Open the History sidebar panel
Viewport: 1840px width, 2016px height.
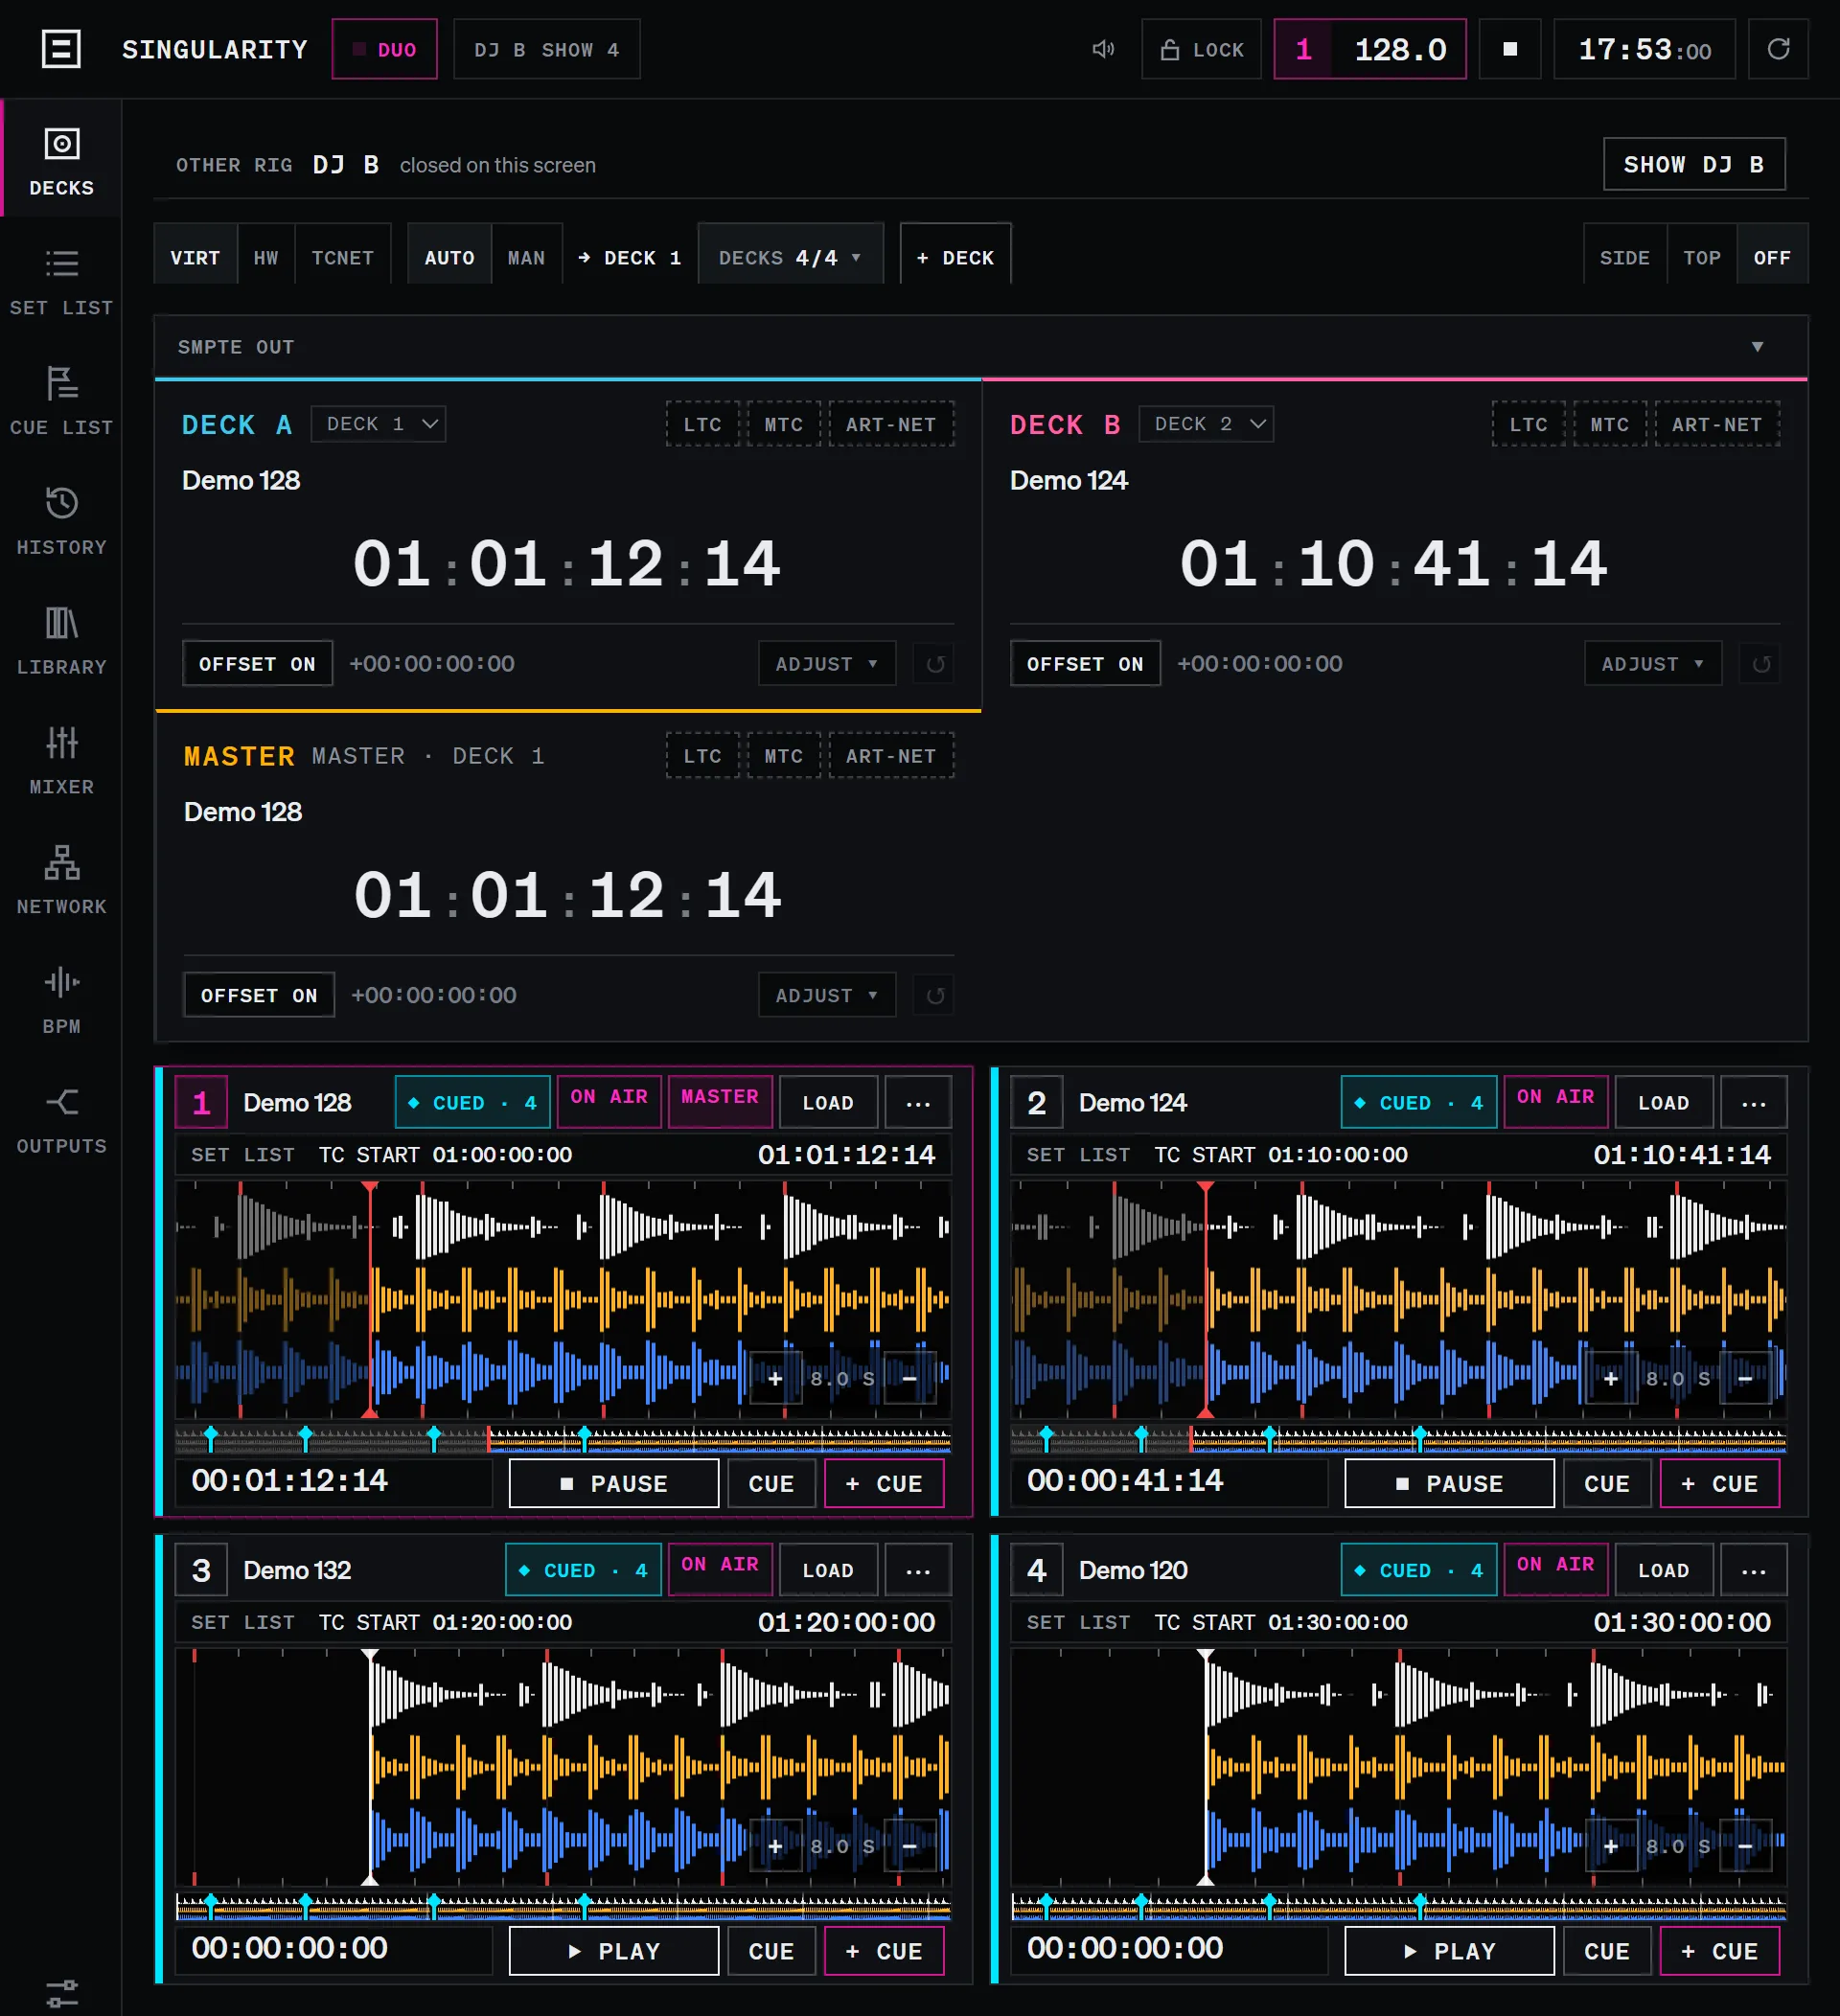(61, 522)
